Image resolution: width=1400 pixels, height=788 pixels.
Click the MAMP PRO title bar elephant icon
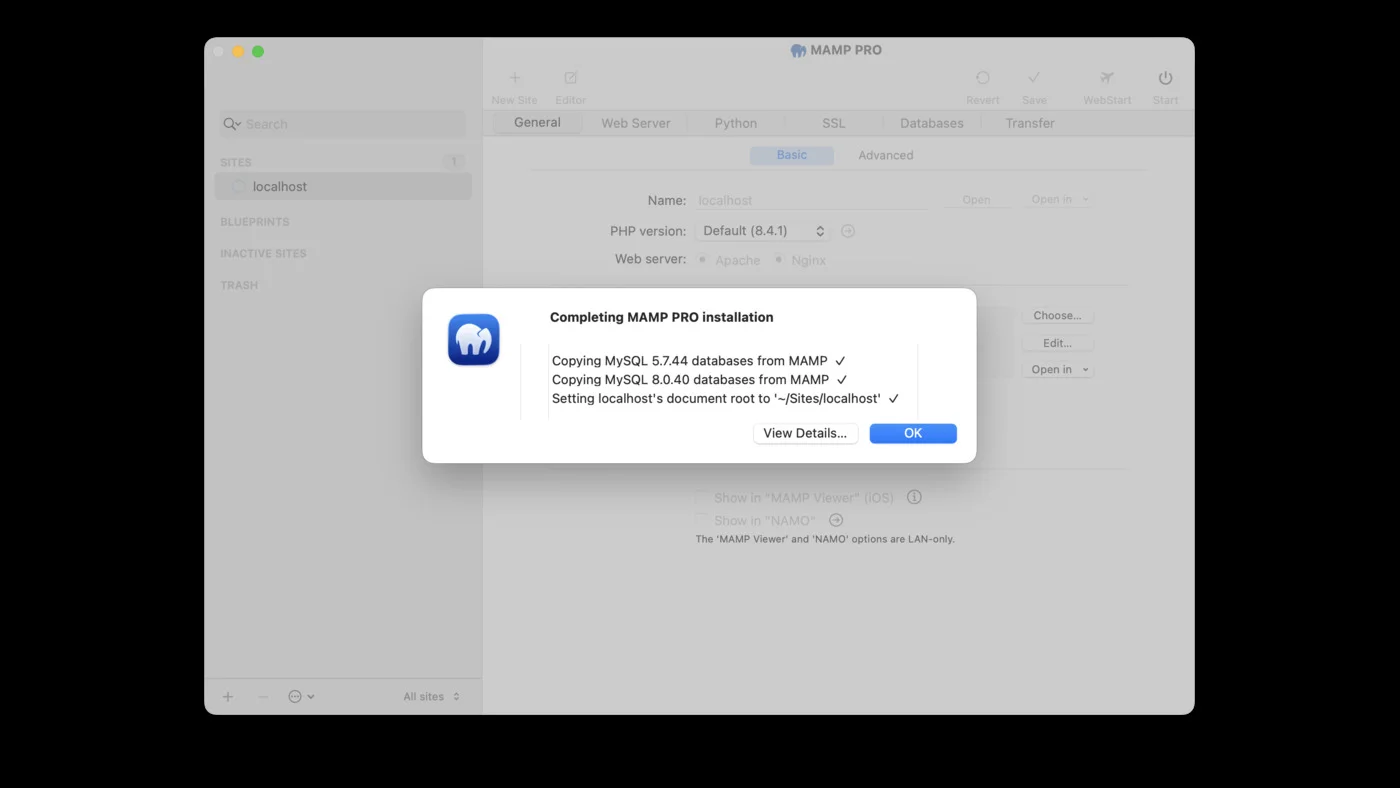[798, 51]
